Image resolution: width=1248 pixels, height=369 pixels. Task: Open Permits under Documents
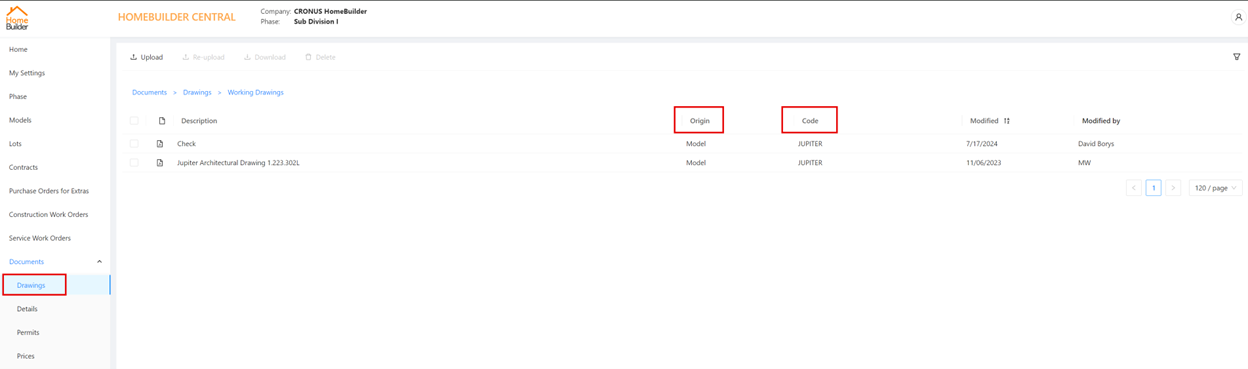coord(28,332)
